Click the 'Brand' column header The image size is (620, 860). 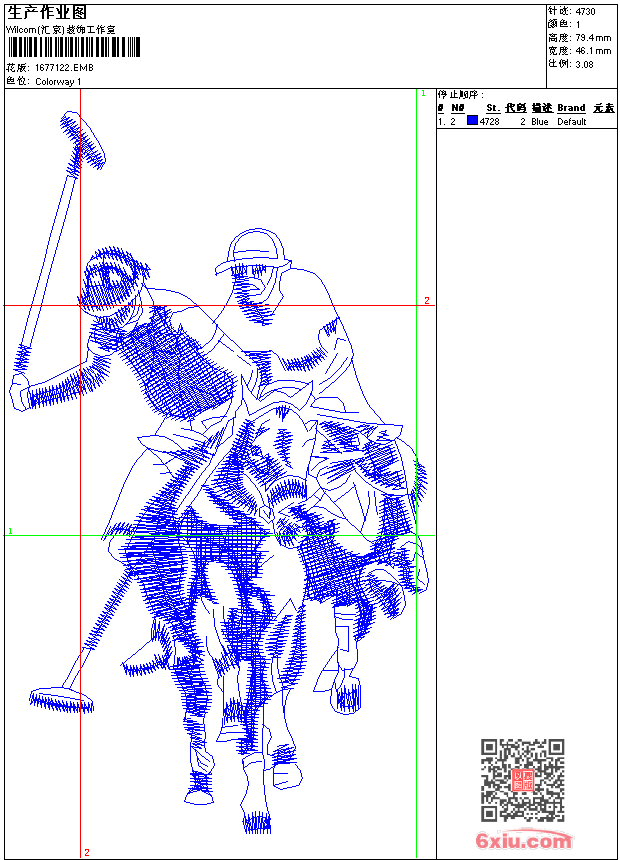click(571, 108)
